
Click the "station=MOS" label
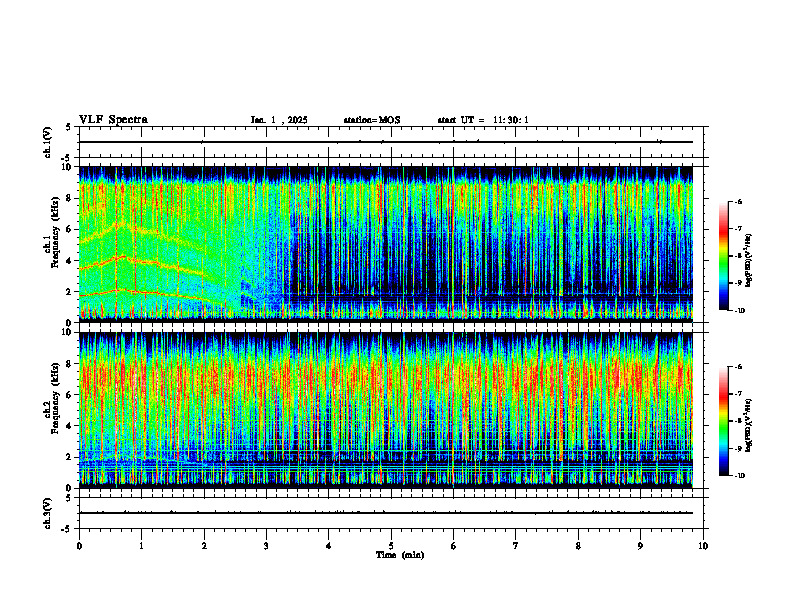coord(372,120)
